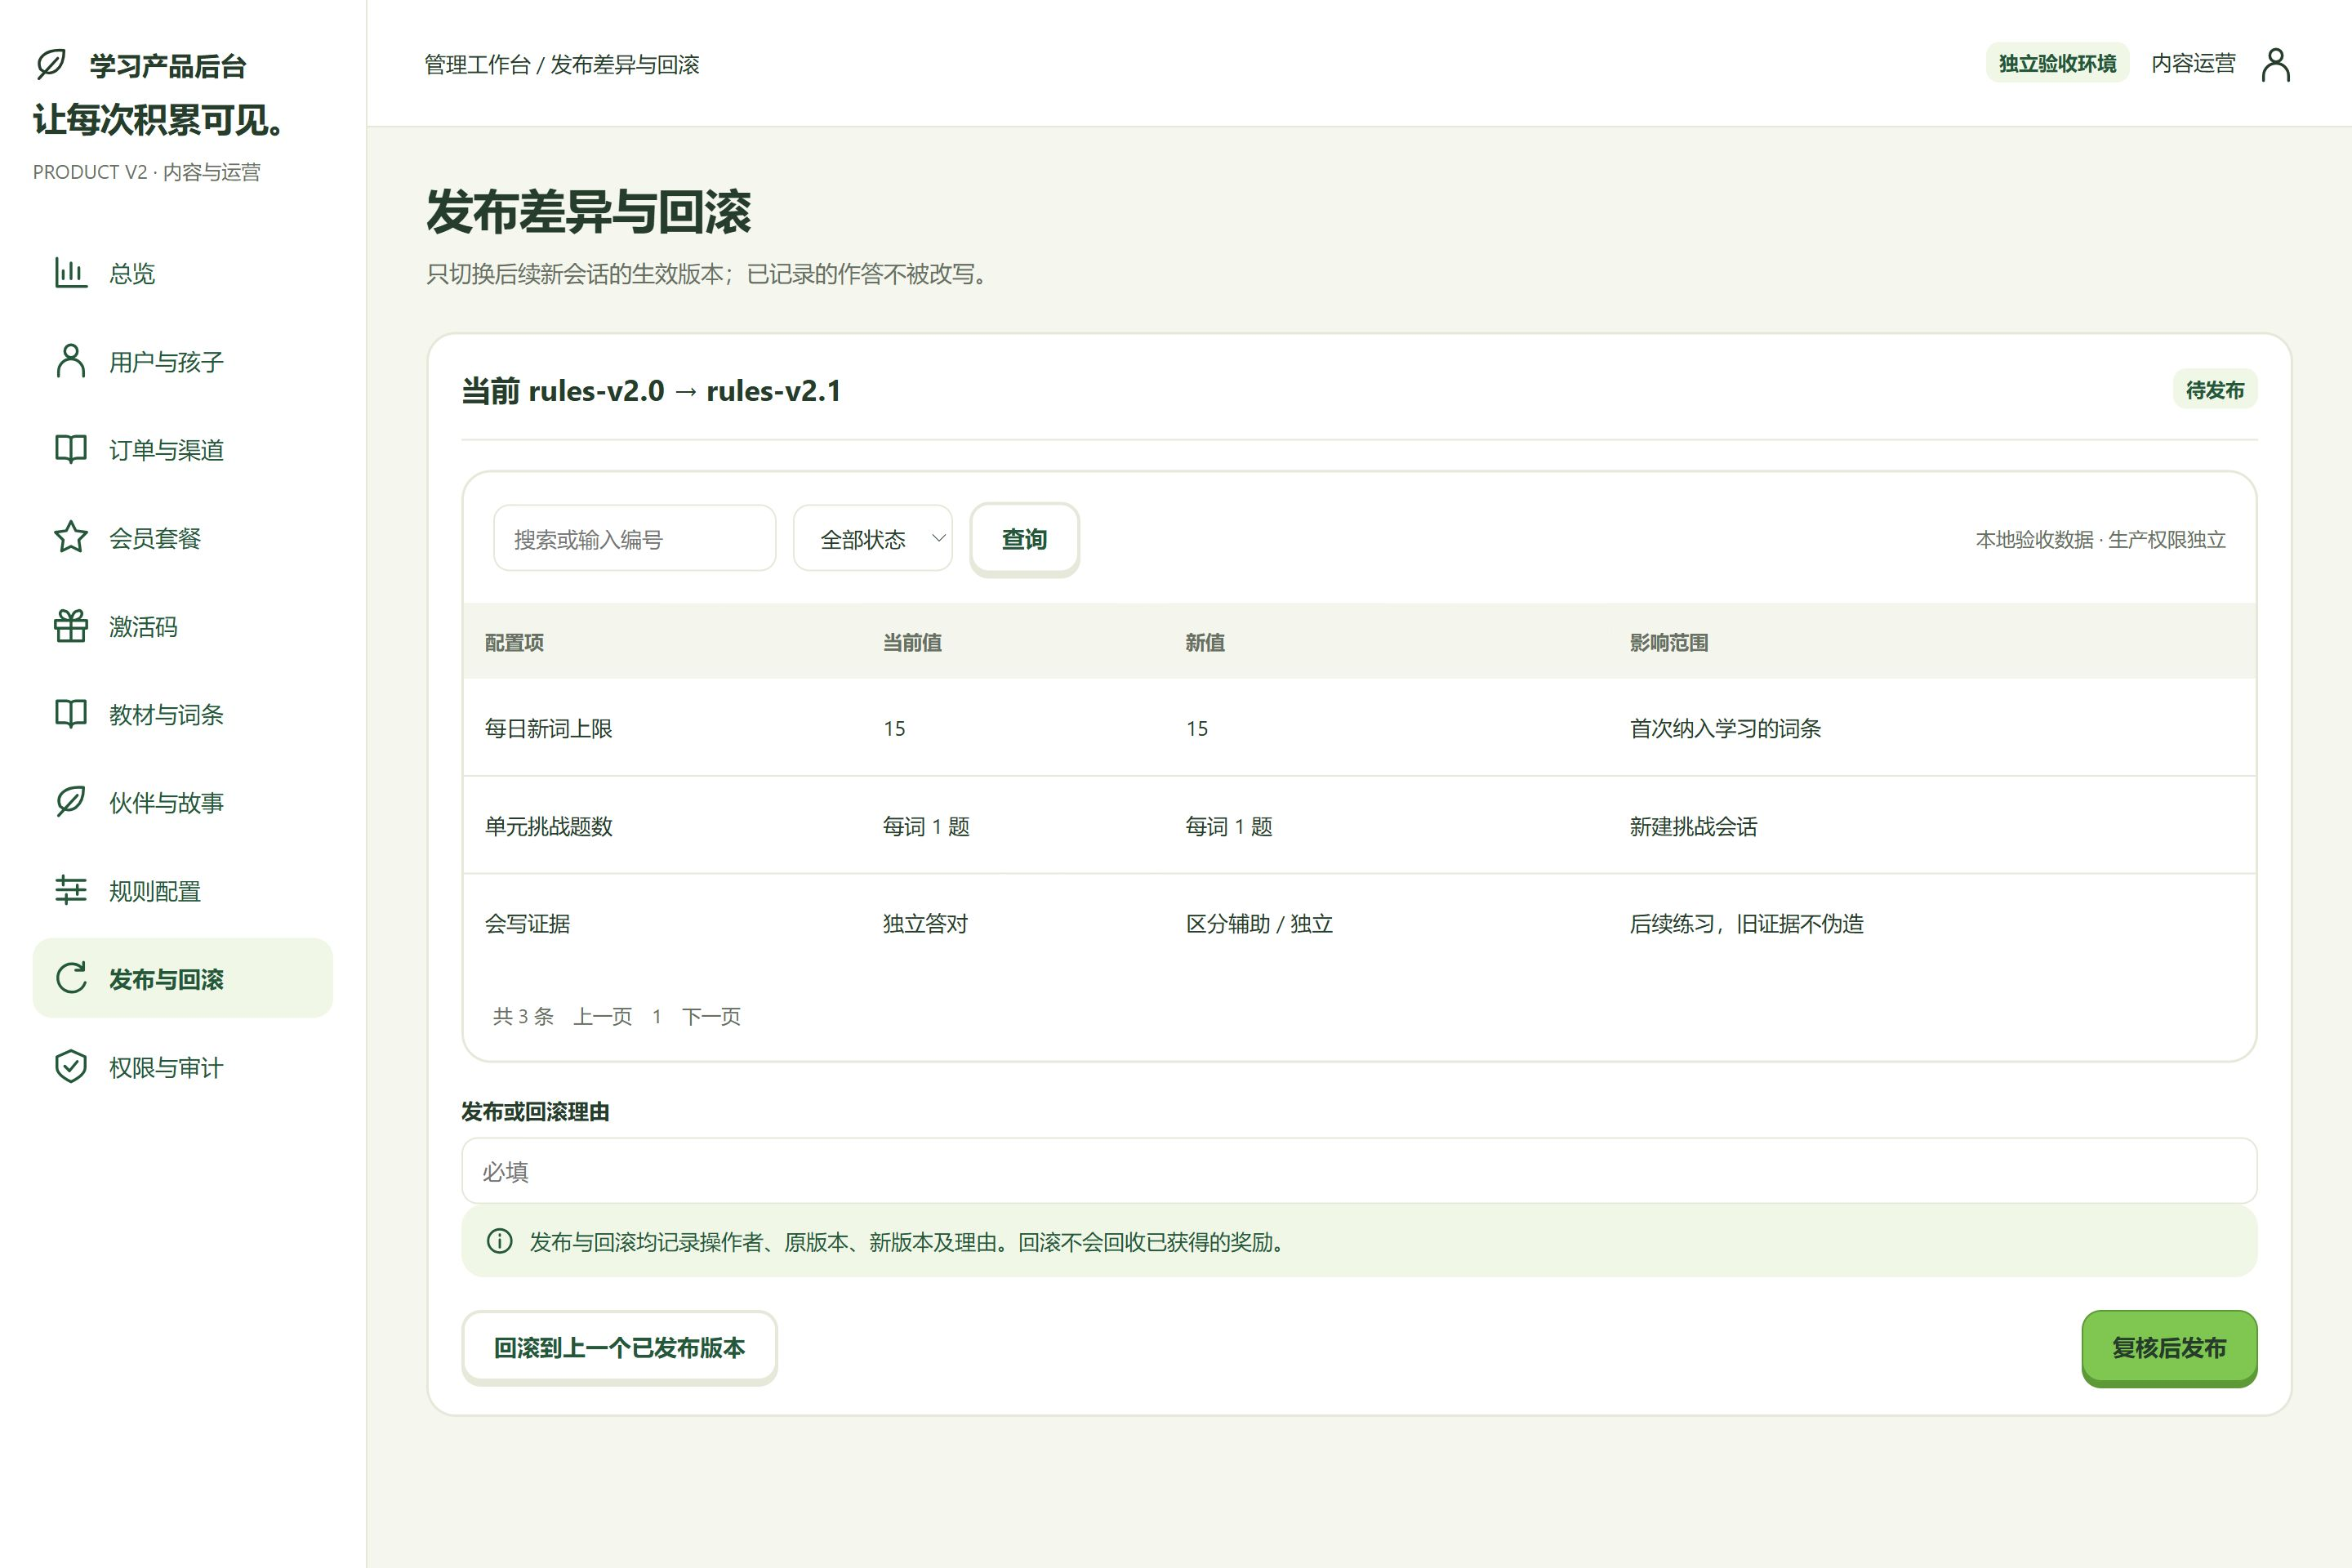Select the 会写证据 table row

(x=1359, y=923)
